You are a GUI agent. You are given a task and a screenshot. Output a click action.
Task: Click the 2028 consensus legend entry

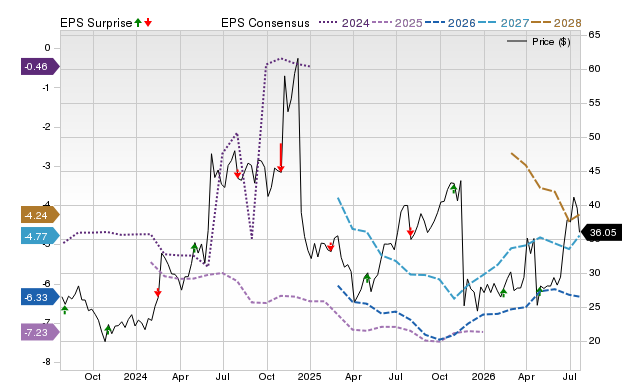pos(556,23)
